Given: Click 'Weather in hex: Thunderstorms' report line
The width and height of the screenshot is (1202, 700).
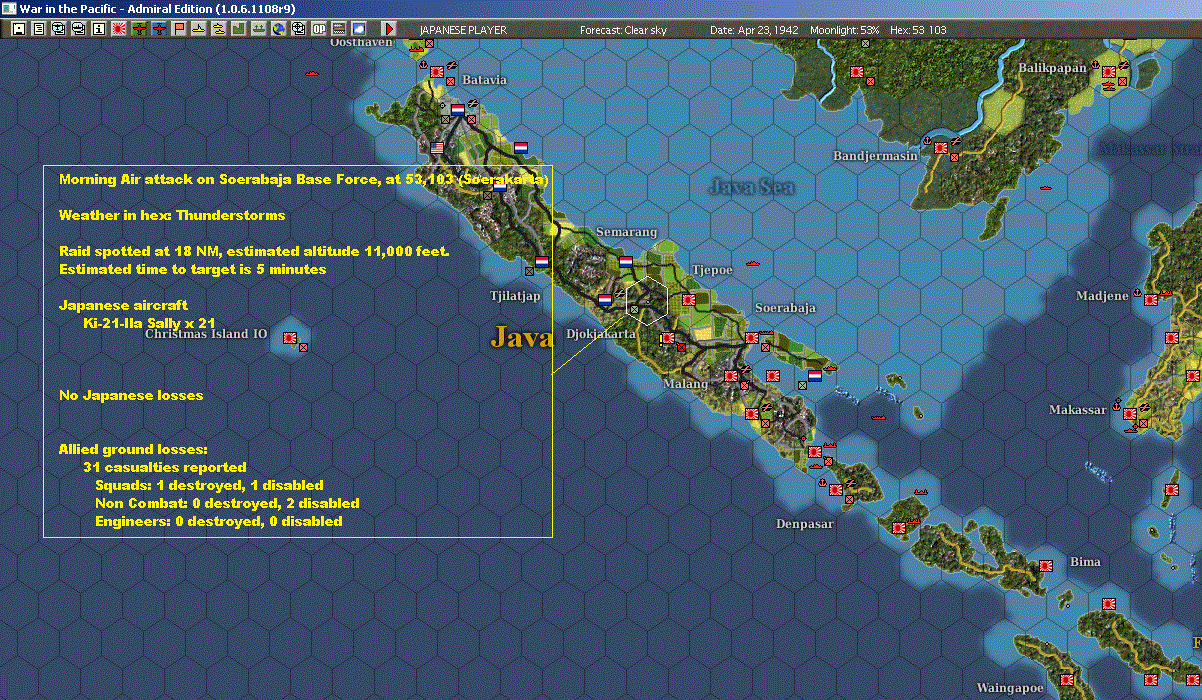Looking at the screenshot, I should tap(172, 215).
